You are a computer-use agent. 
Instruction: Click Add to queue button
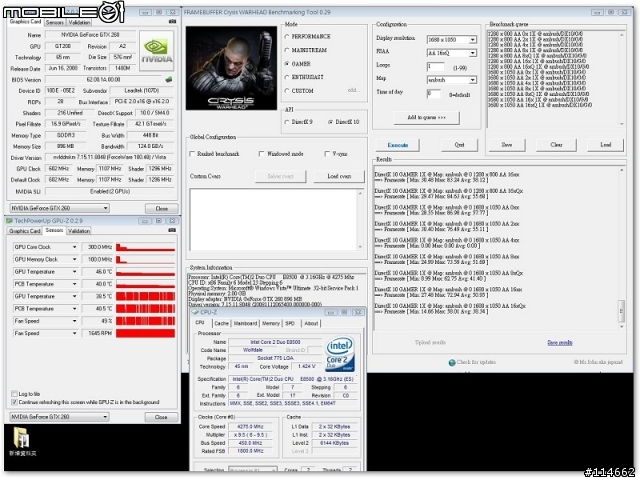[427, 118]
